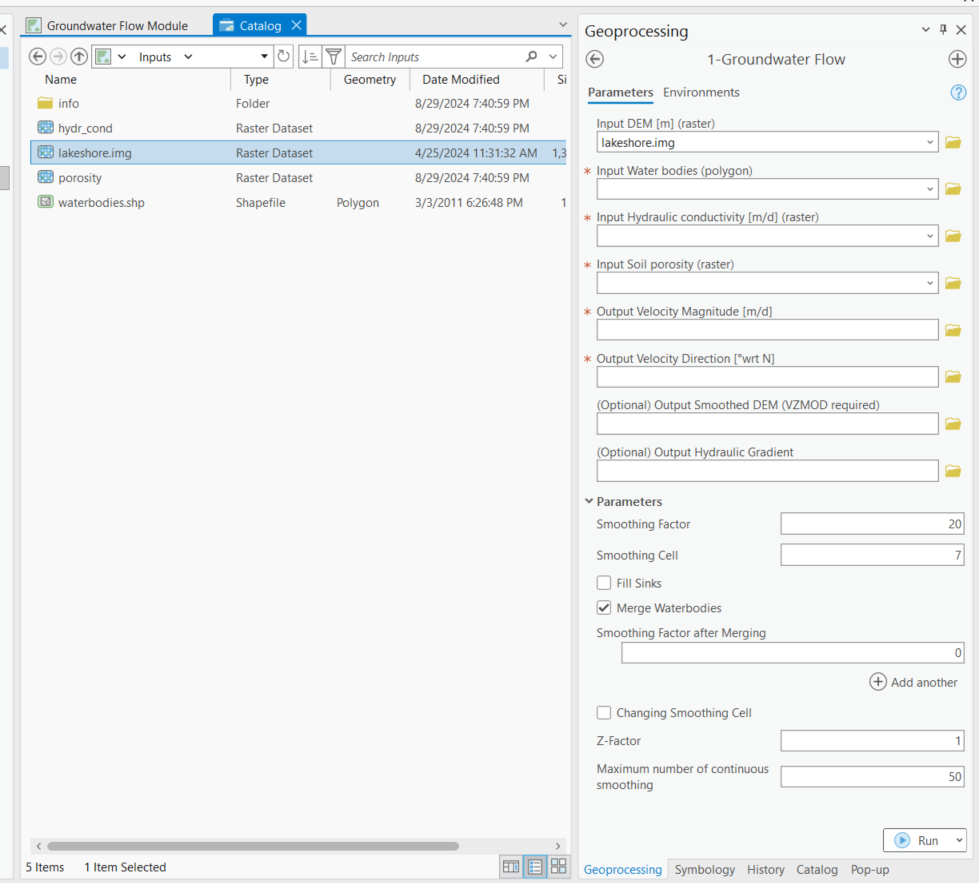
Task: Browse for Input Water bodies polygon
Action: (953, 189)
